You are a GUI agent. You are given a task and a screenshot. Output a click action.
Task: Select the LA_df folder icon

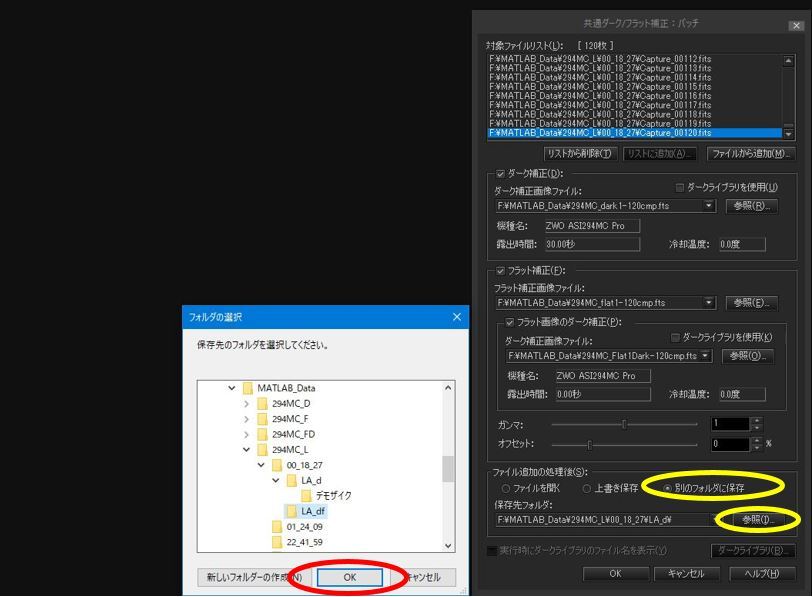[292, 511]
